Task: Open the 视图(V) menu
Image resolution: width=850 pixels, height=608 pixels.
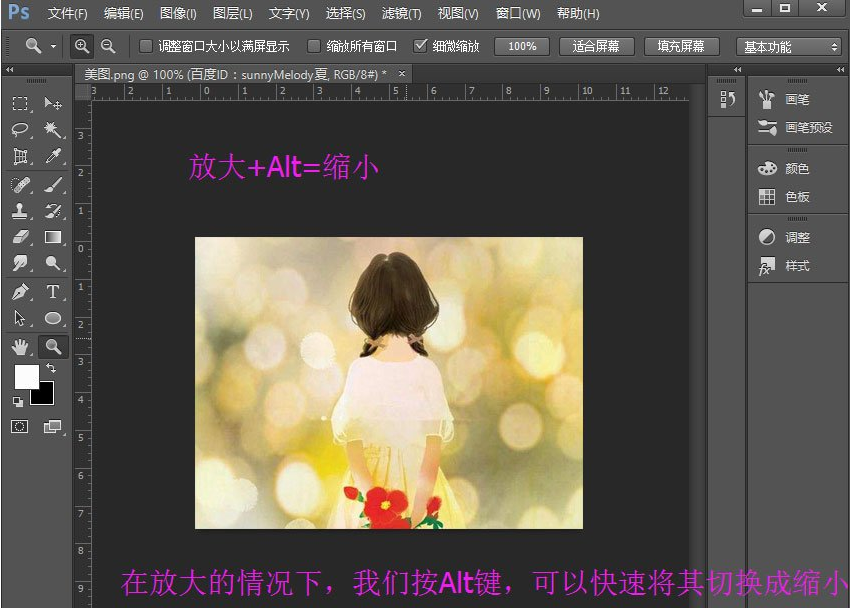Action: [458, 14]
